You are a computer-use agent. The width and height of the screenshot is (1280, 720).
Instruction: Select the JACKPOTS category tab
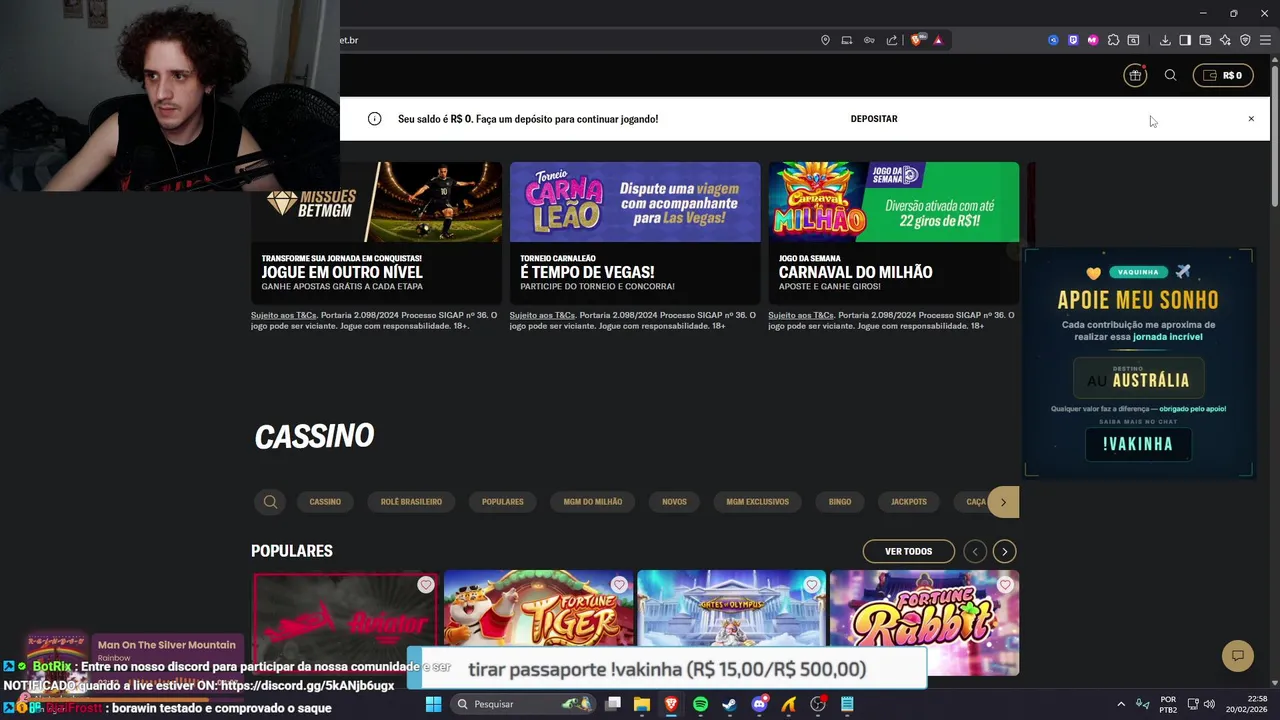(909, 502)
